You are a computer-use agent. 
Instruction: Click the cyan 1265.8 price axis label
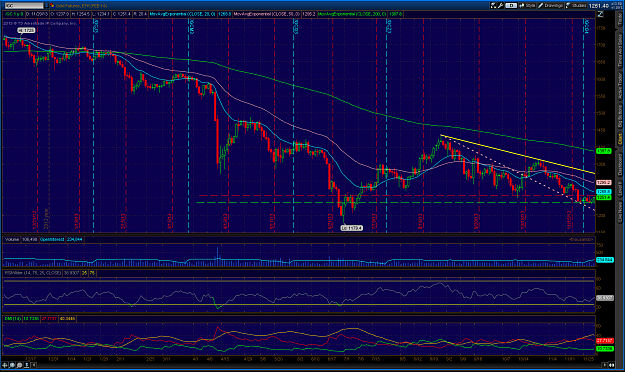(x=603, y=192)
